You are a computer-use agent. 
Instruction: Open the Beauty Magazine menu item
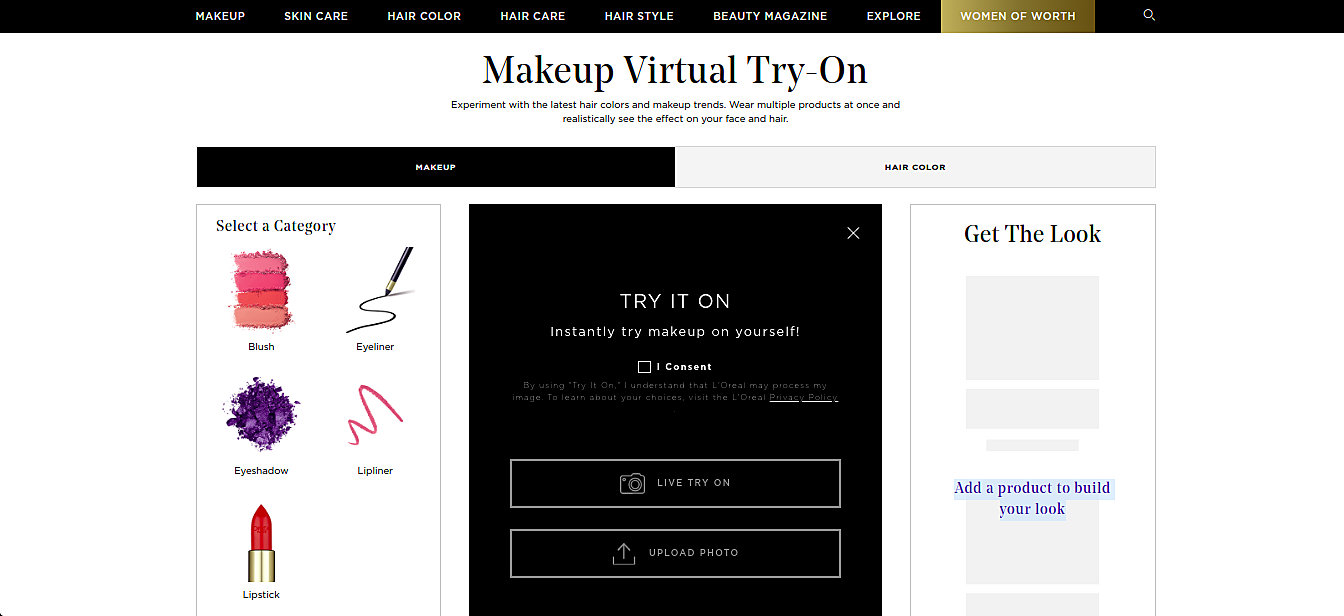coord(770,16)
